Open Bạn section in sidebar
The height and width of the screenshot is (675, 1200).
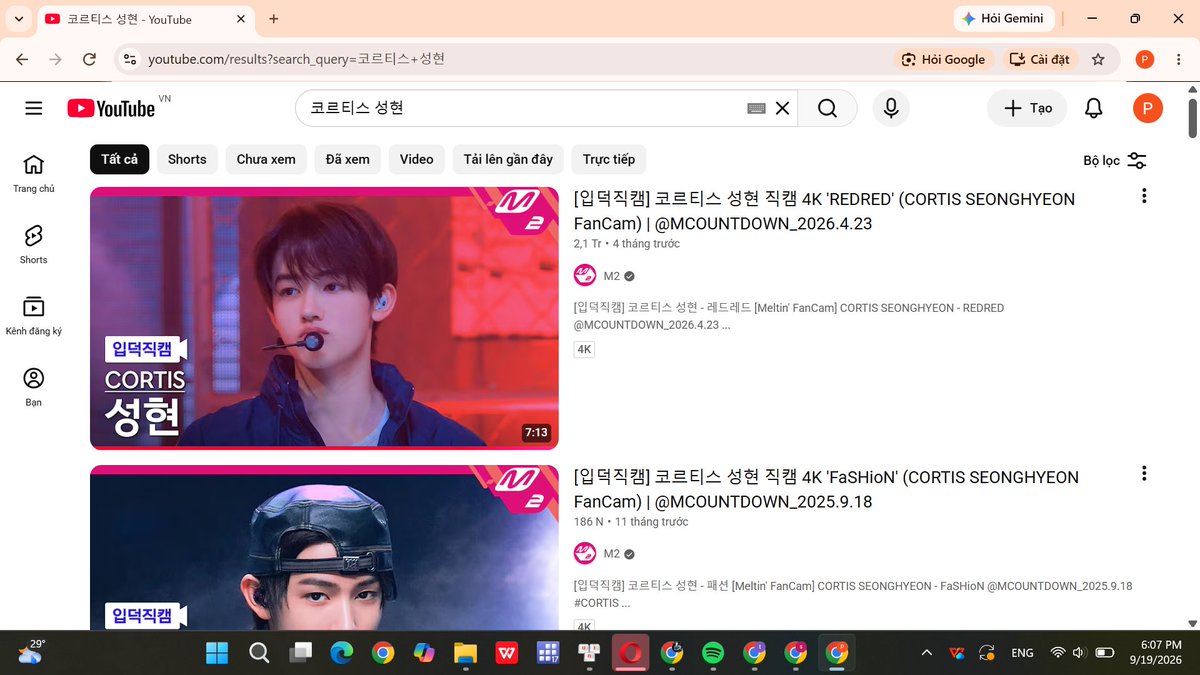pyautogui.click(x=34, y=387)
